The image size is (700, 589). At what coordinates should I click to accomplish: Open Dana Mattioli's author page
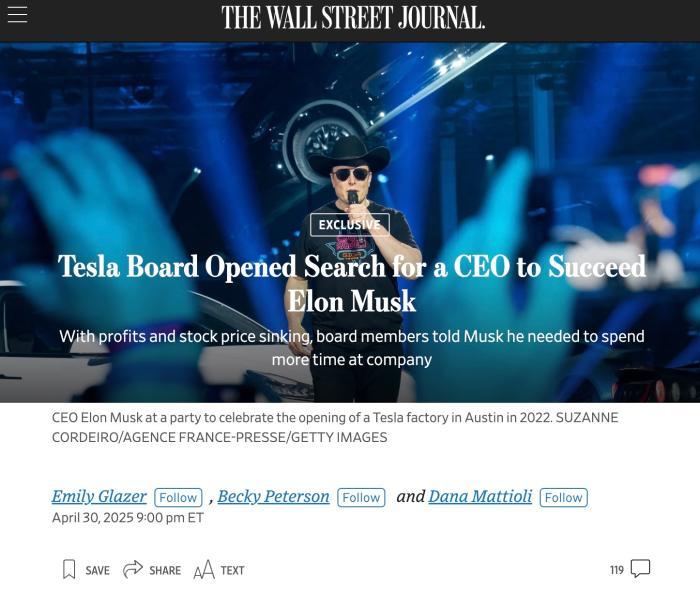(x=480, y=496)
